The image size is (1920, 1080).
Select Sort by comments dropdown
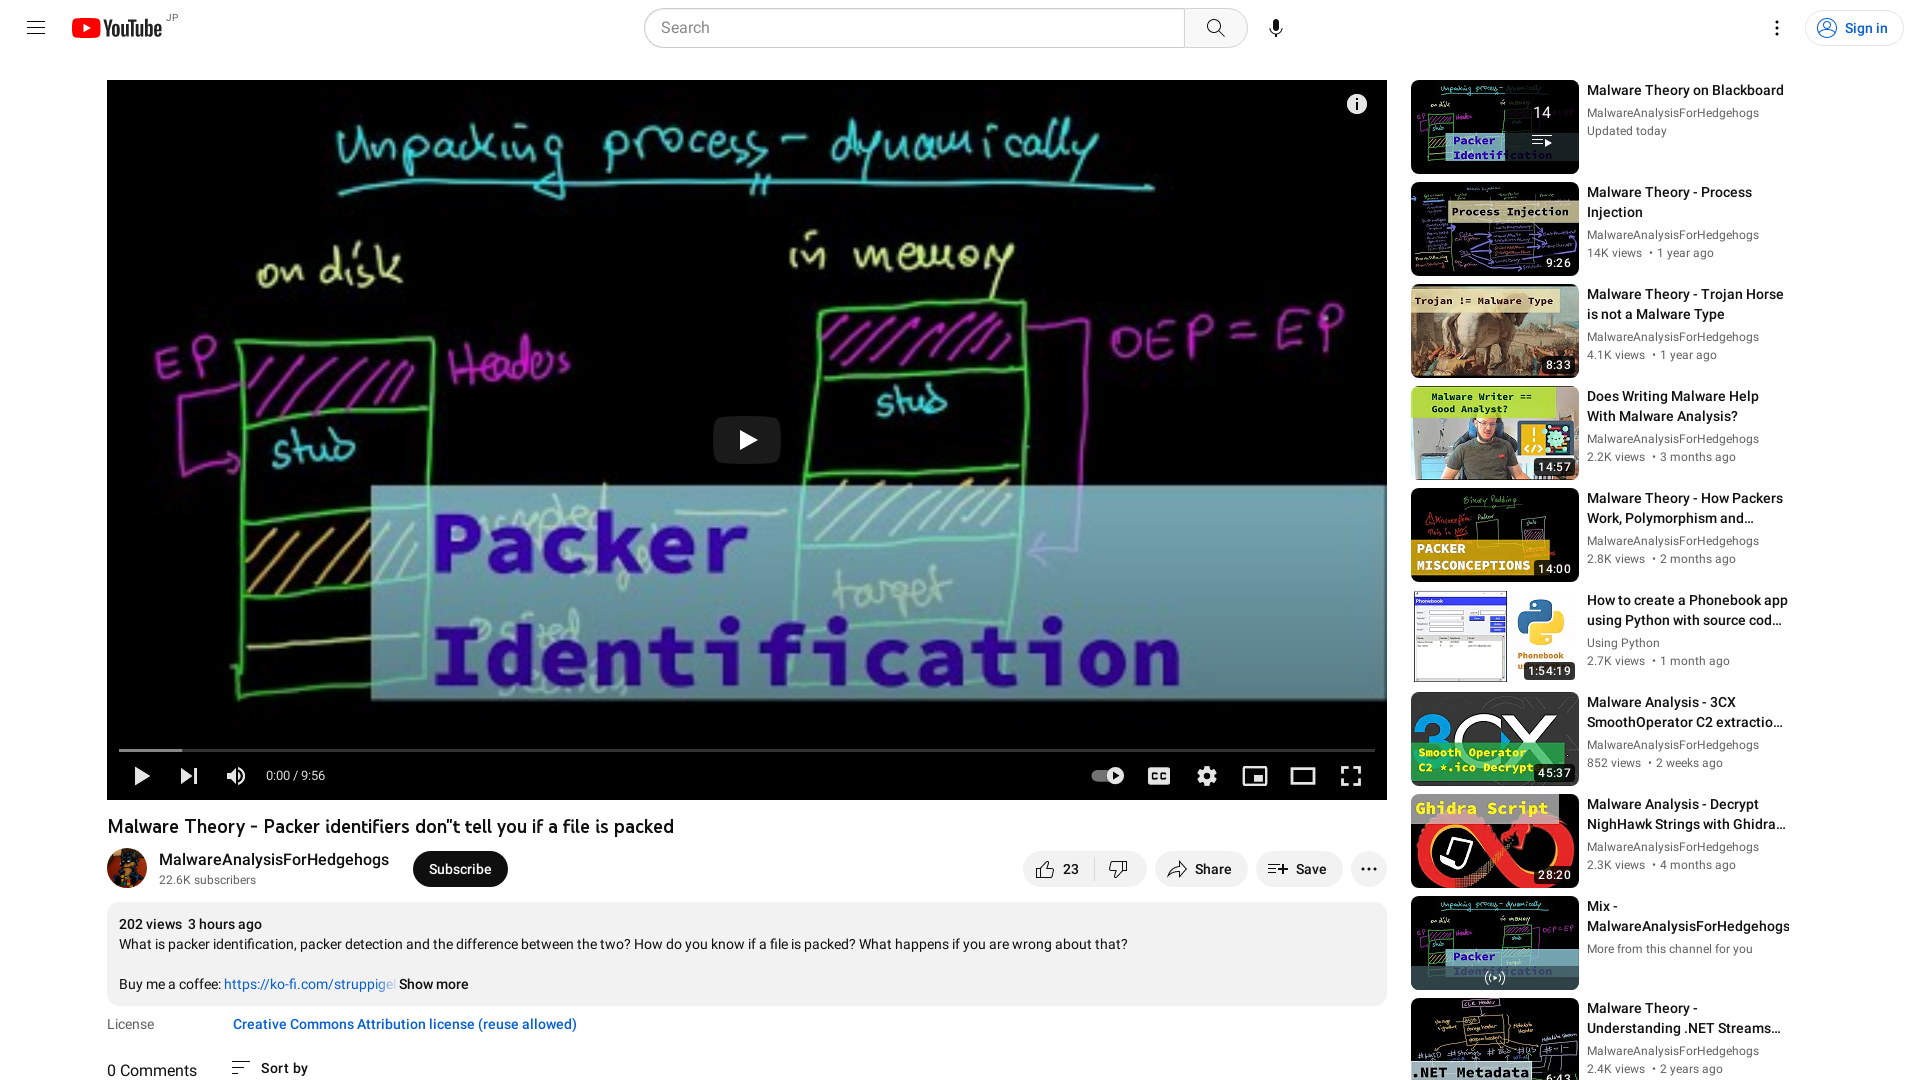tap(270, 1068)
